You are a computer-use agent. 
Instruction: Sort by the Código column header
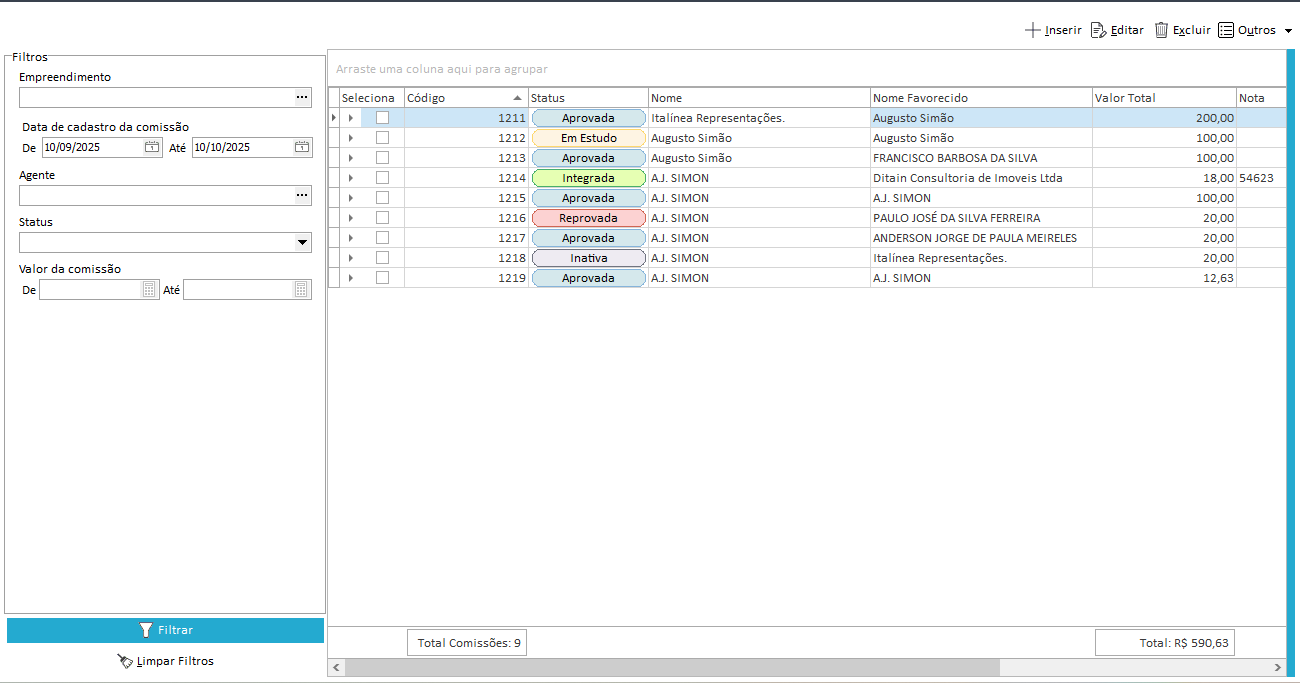[x=466, y=98]
